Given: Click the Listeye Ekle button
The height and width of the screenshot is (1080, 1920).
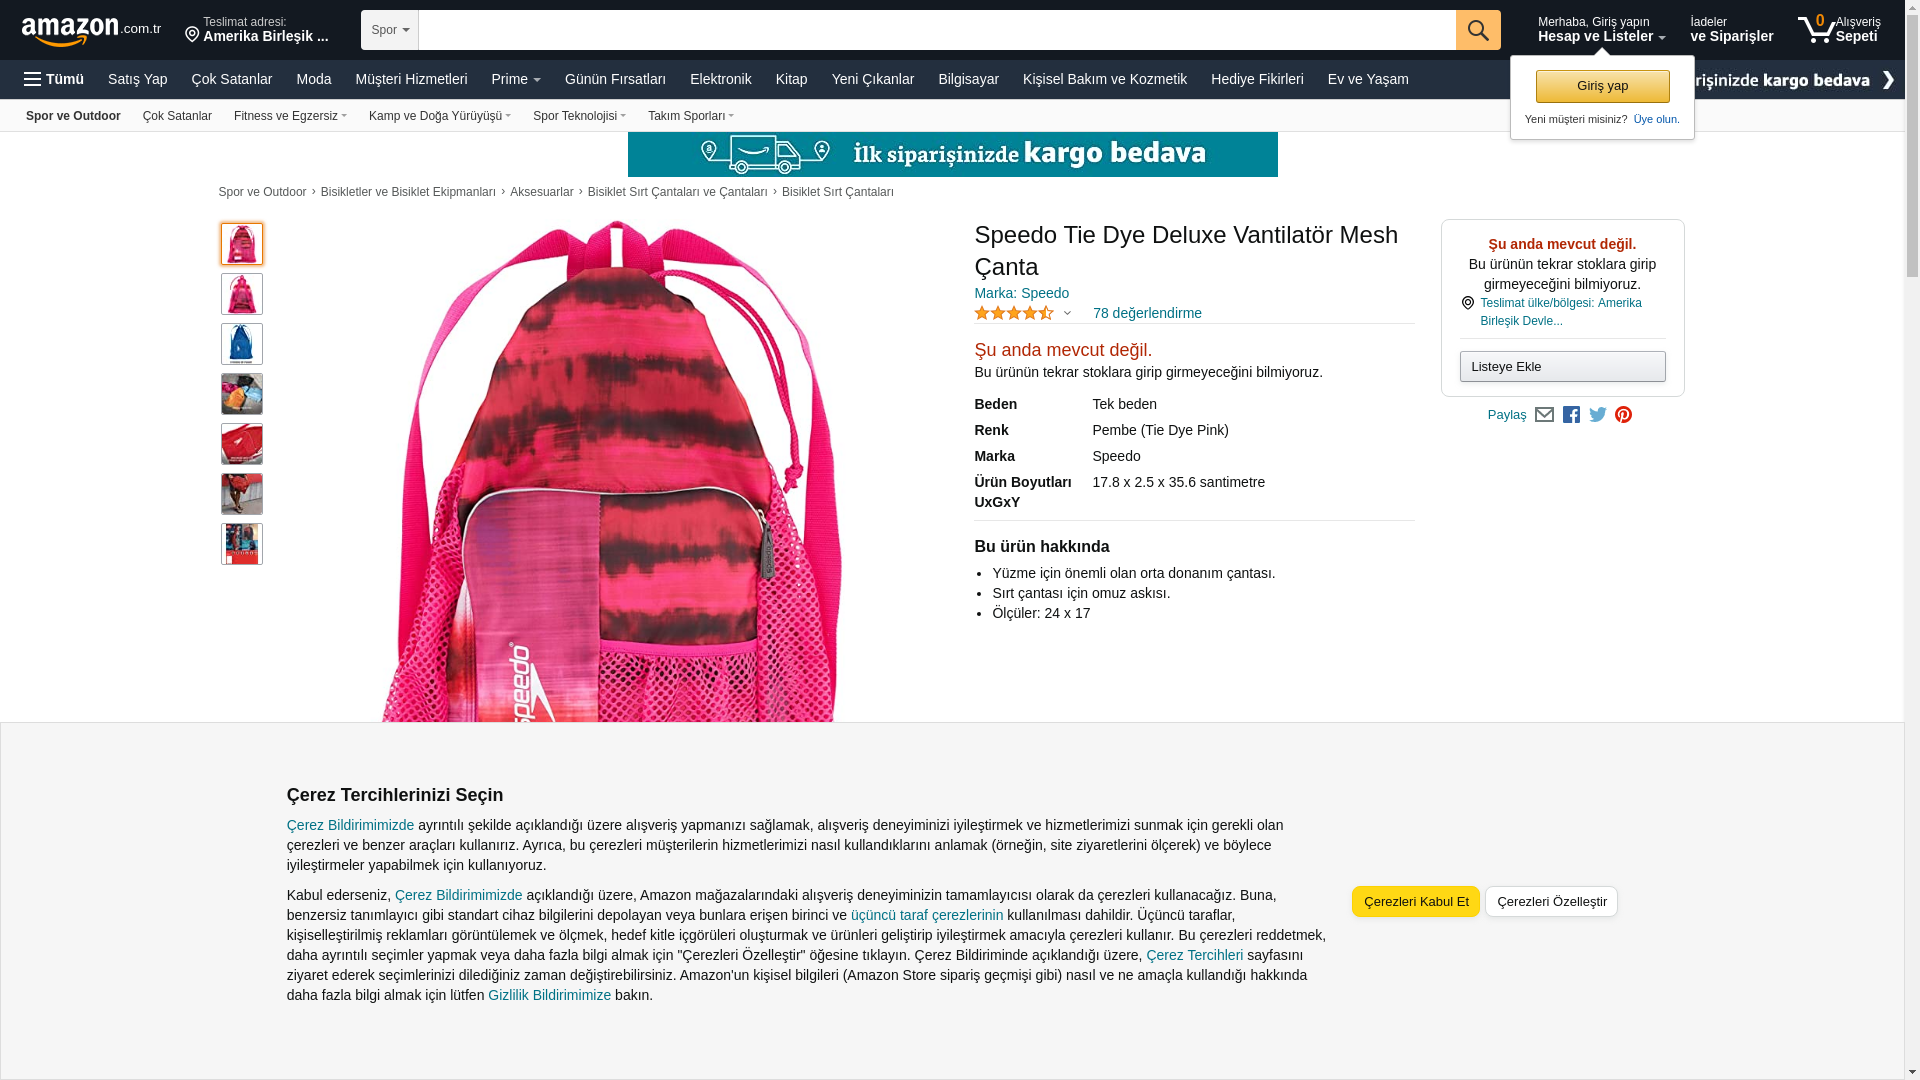Looking at the screenshot, I should pyautogui.click(x=1562, y=366).
